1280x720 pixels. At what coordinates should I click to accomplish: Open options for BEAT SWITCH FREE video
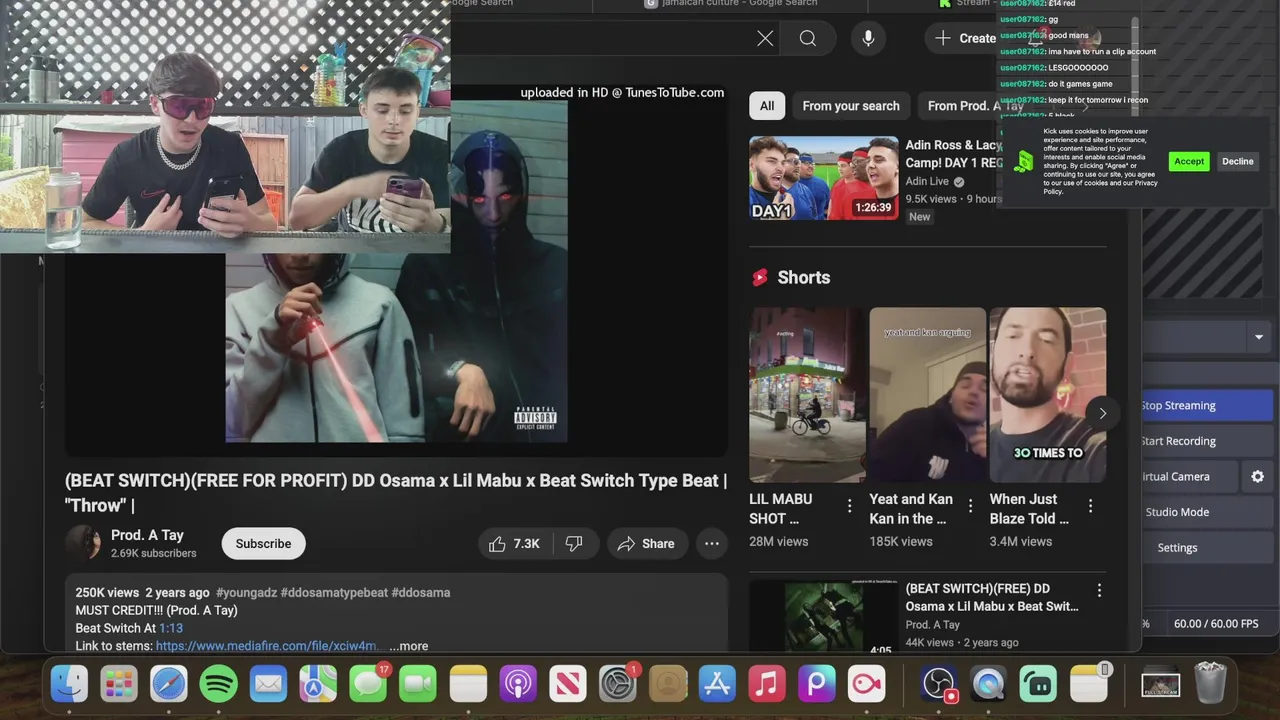coord(1099,590)
